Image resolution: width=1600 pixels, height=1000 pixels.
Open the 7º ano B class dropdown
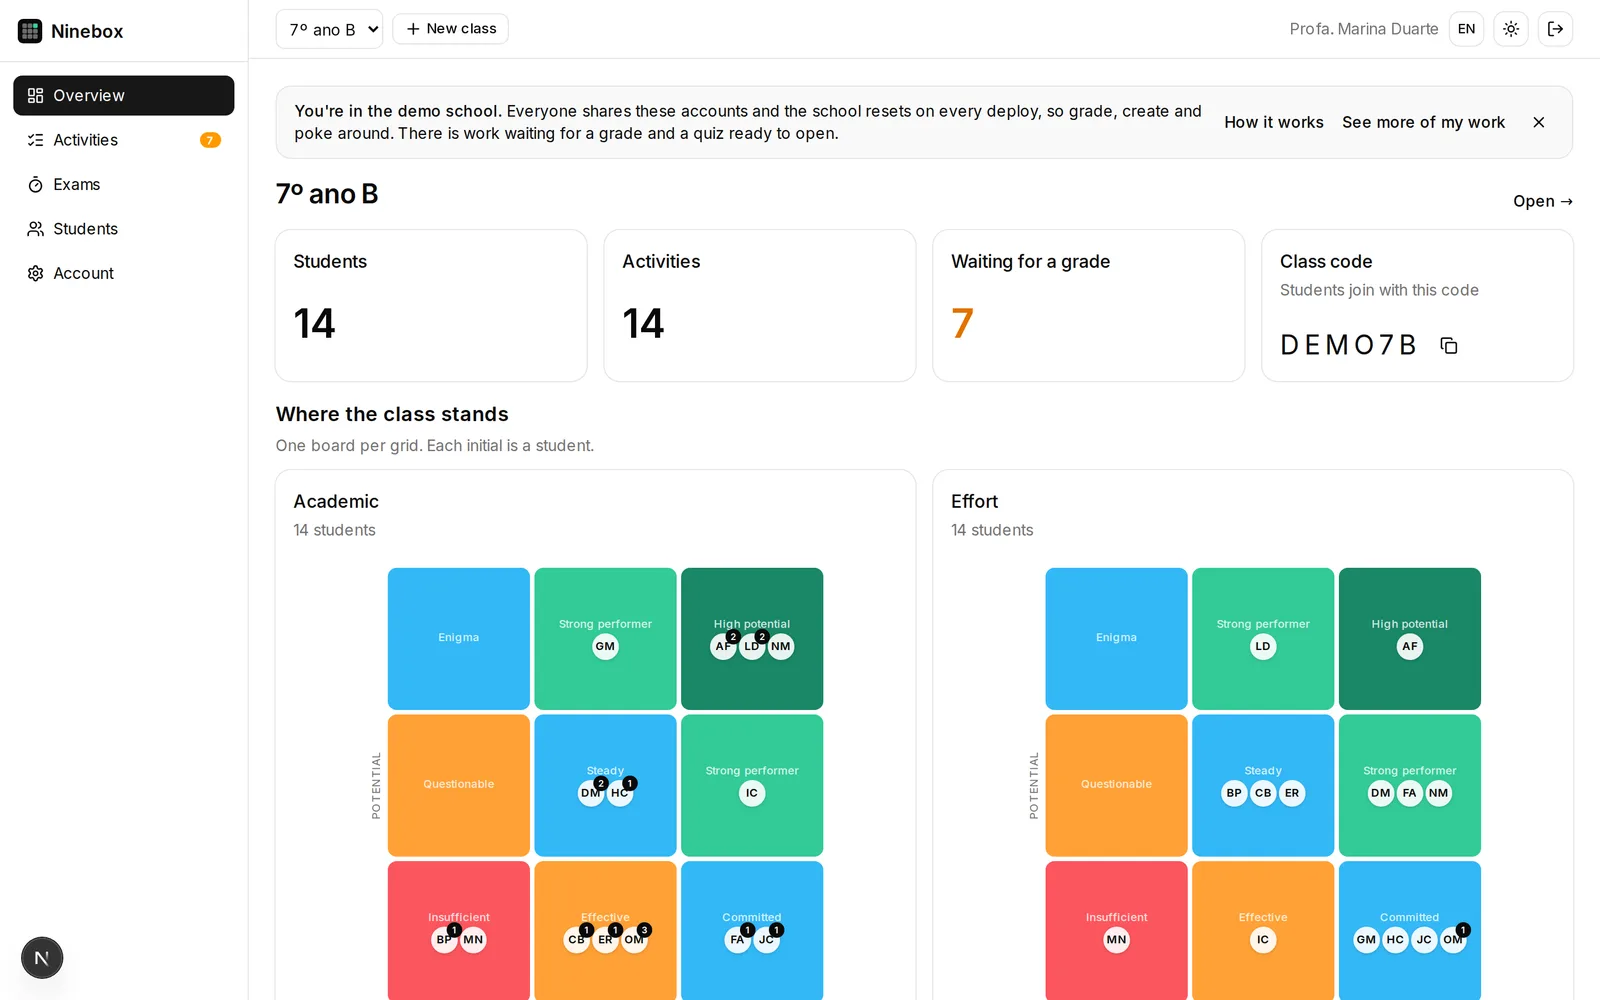click(x=329, y=29)
